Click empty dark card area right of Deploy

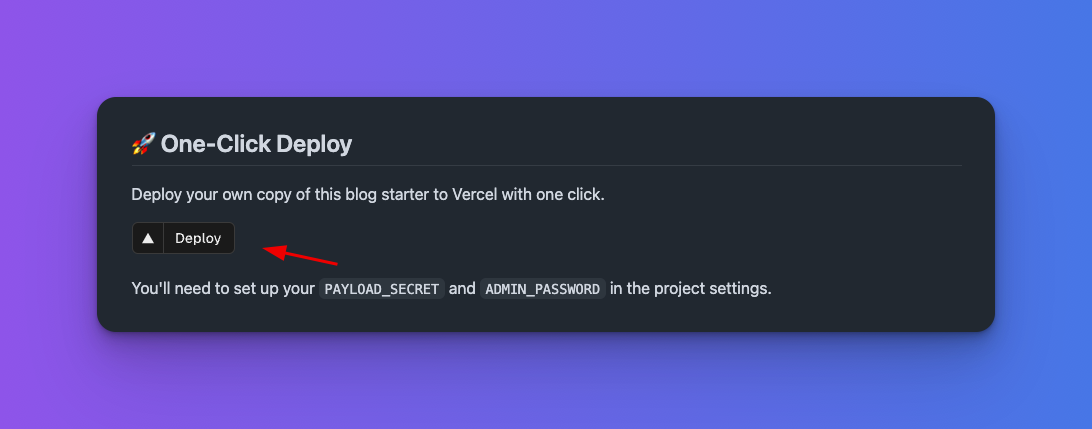600,239
